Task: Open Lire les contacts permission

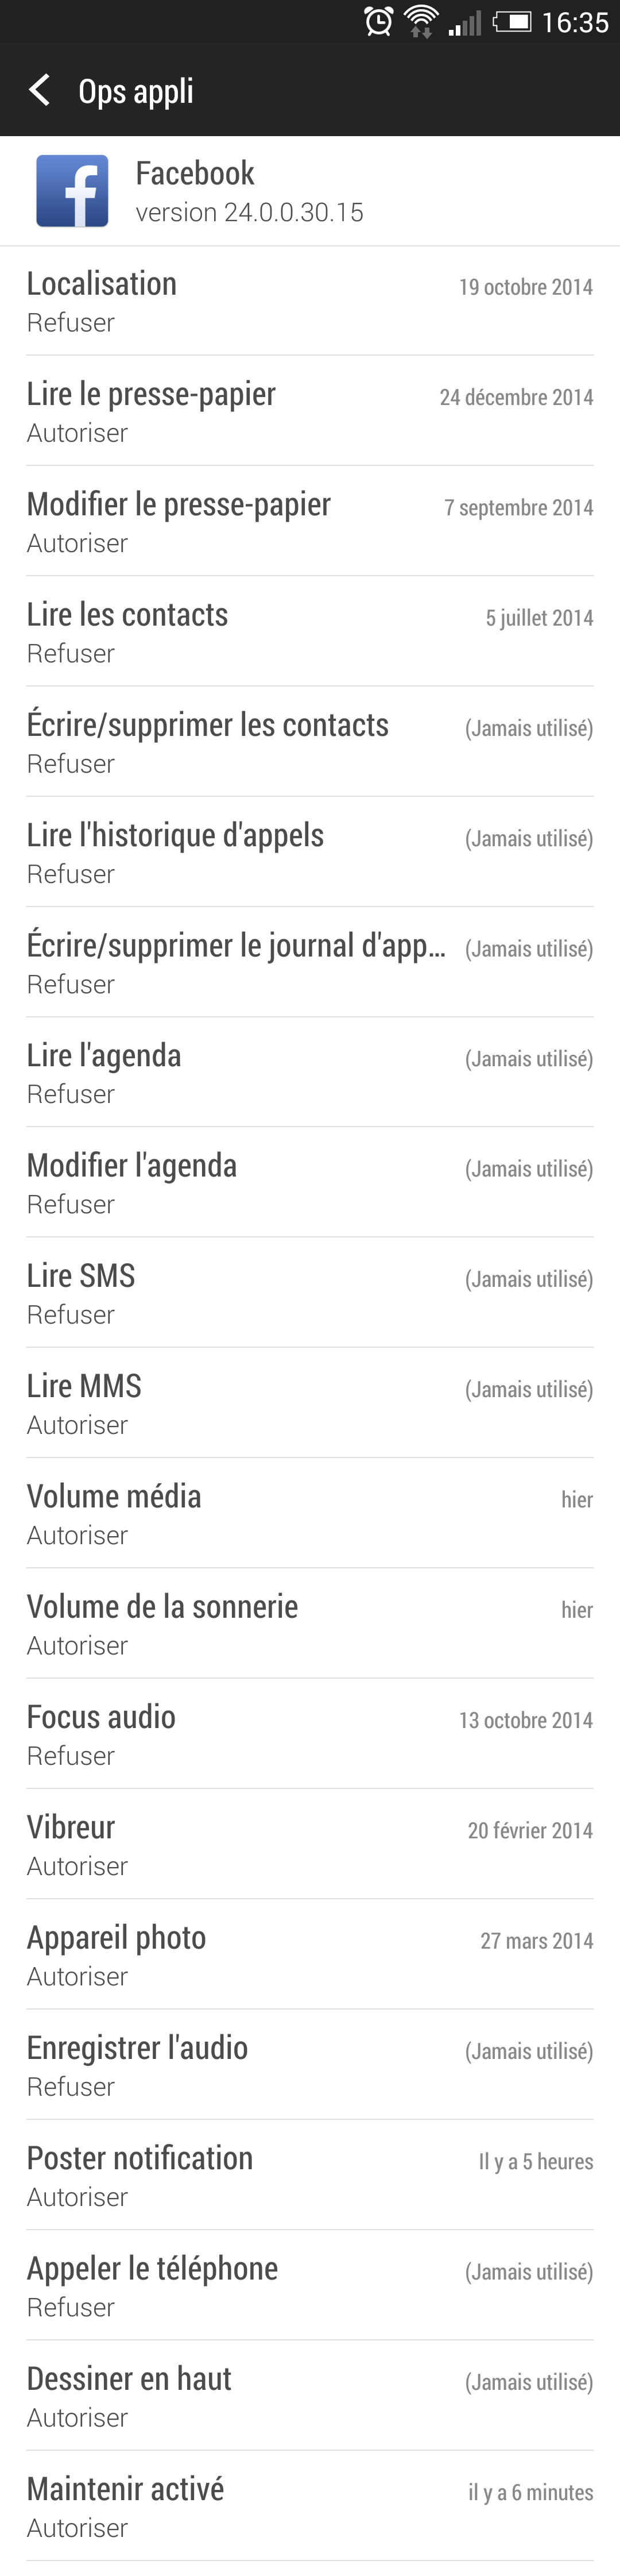Action: click(x=309, y=631)
